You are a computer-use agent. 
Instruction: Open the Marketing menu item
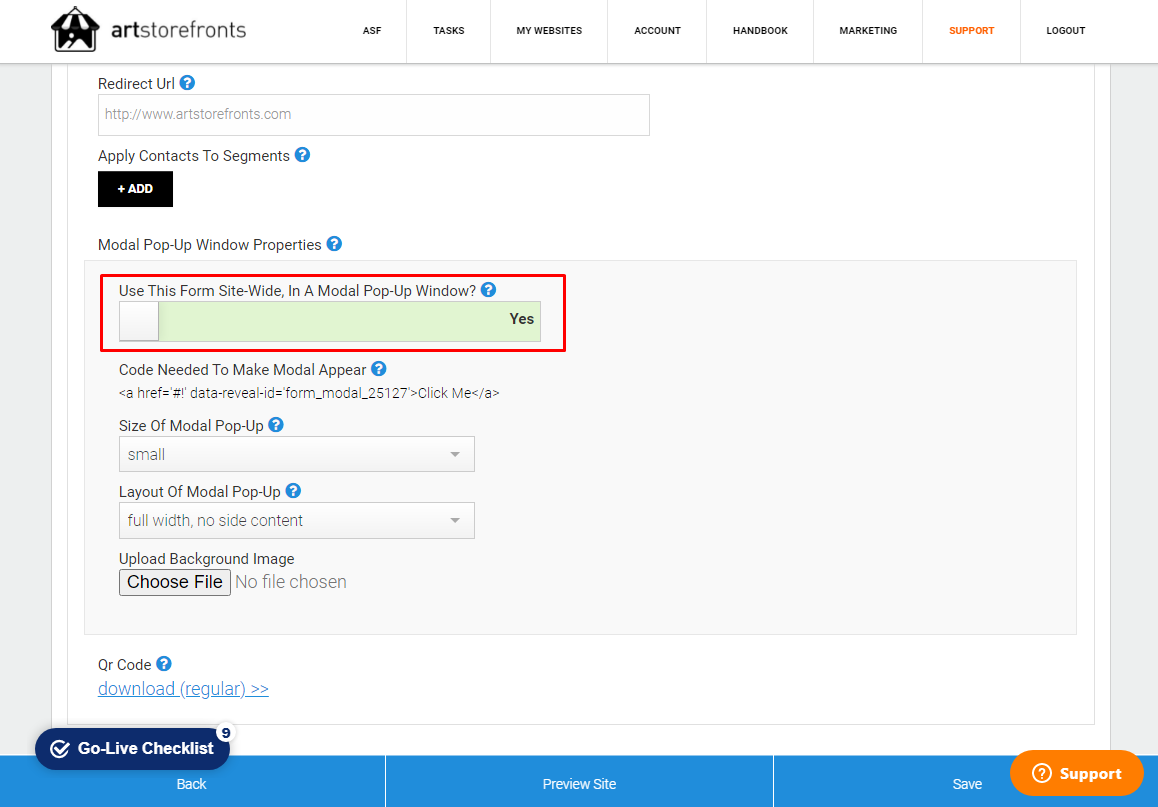[x=868, y=31]
